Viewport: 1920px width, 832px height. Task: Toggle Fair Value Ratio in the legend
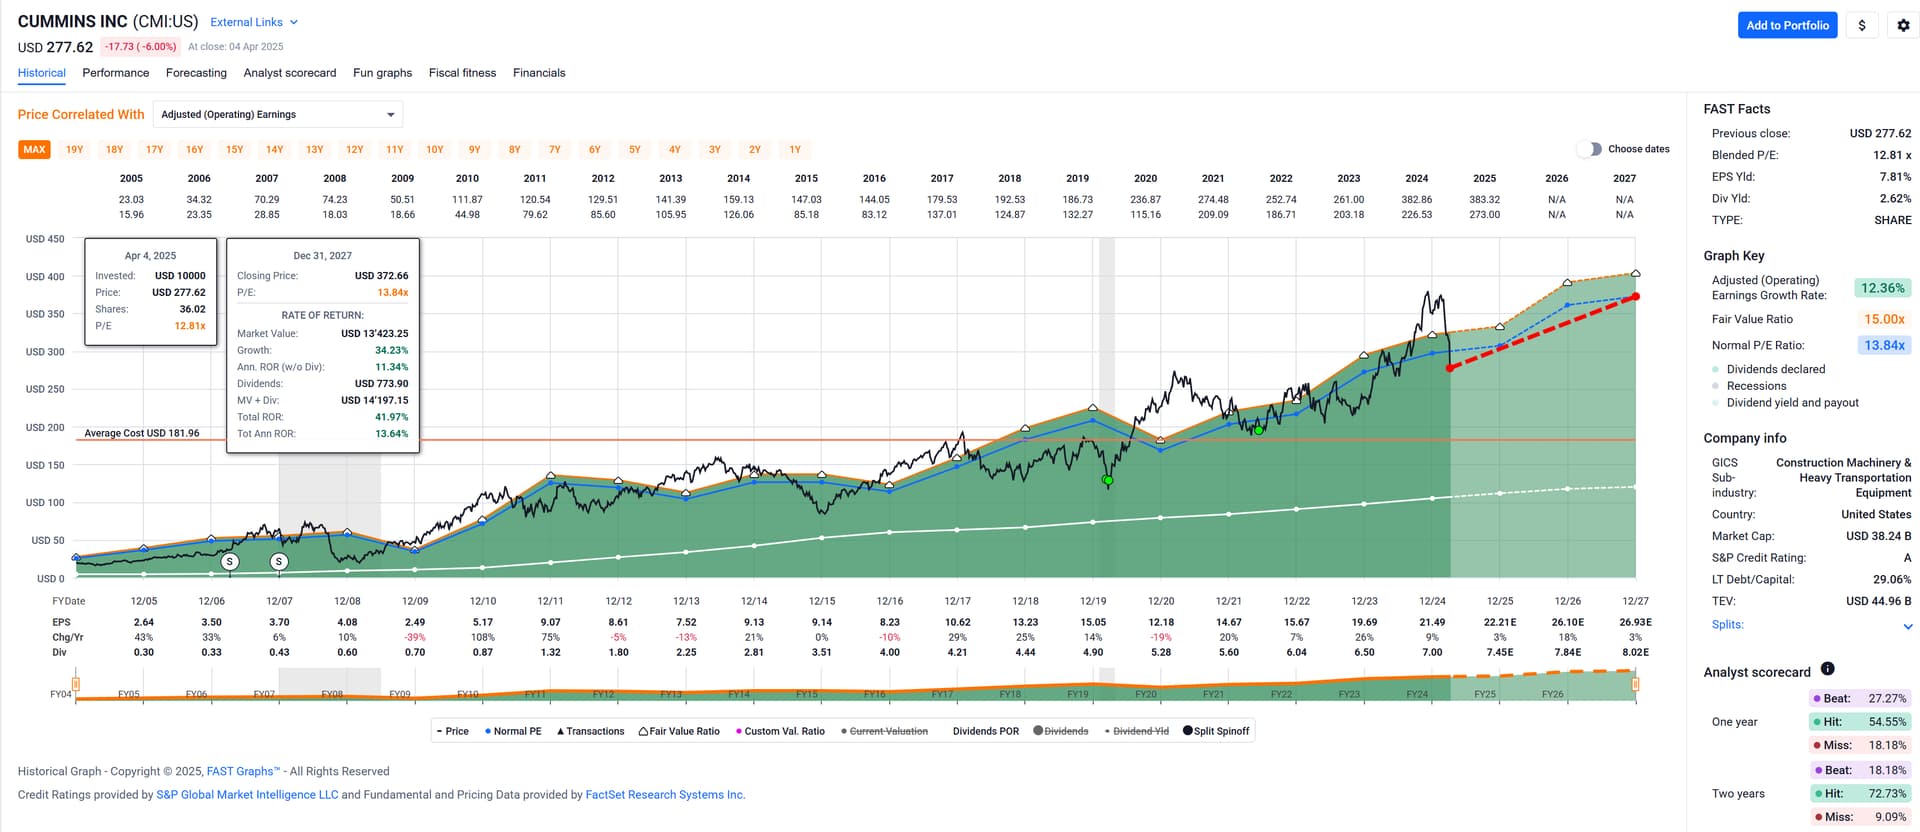(679, 731)
